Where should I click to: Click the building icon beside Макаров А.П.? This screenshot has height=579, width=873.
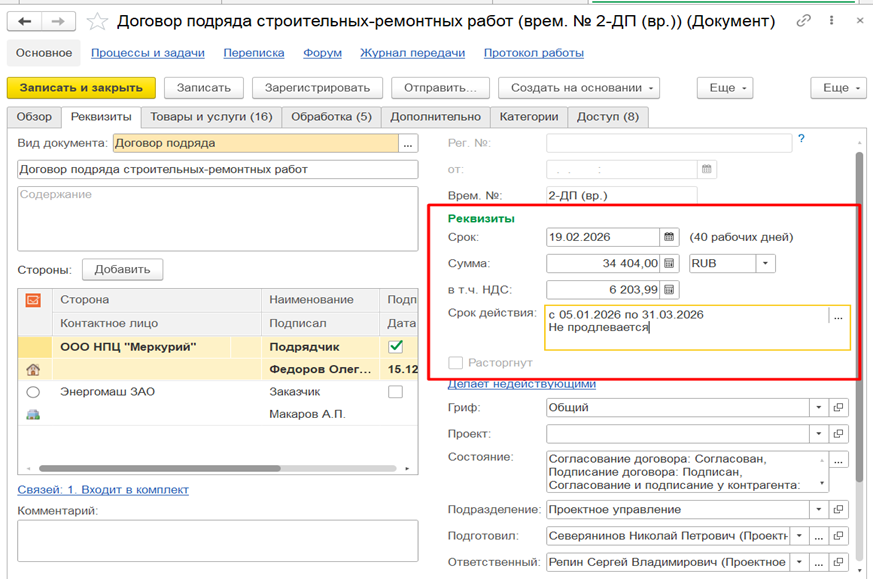click(x=33, y=414)
